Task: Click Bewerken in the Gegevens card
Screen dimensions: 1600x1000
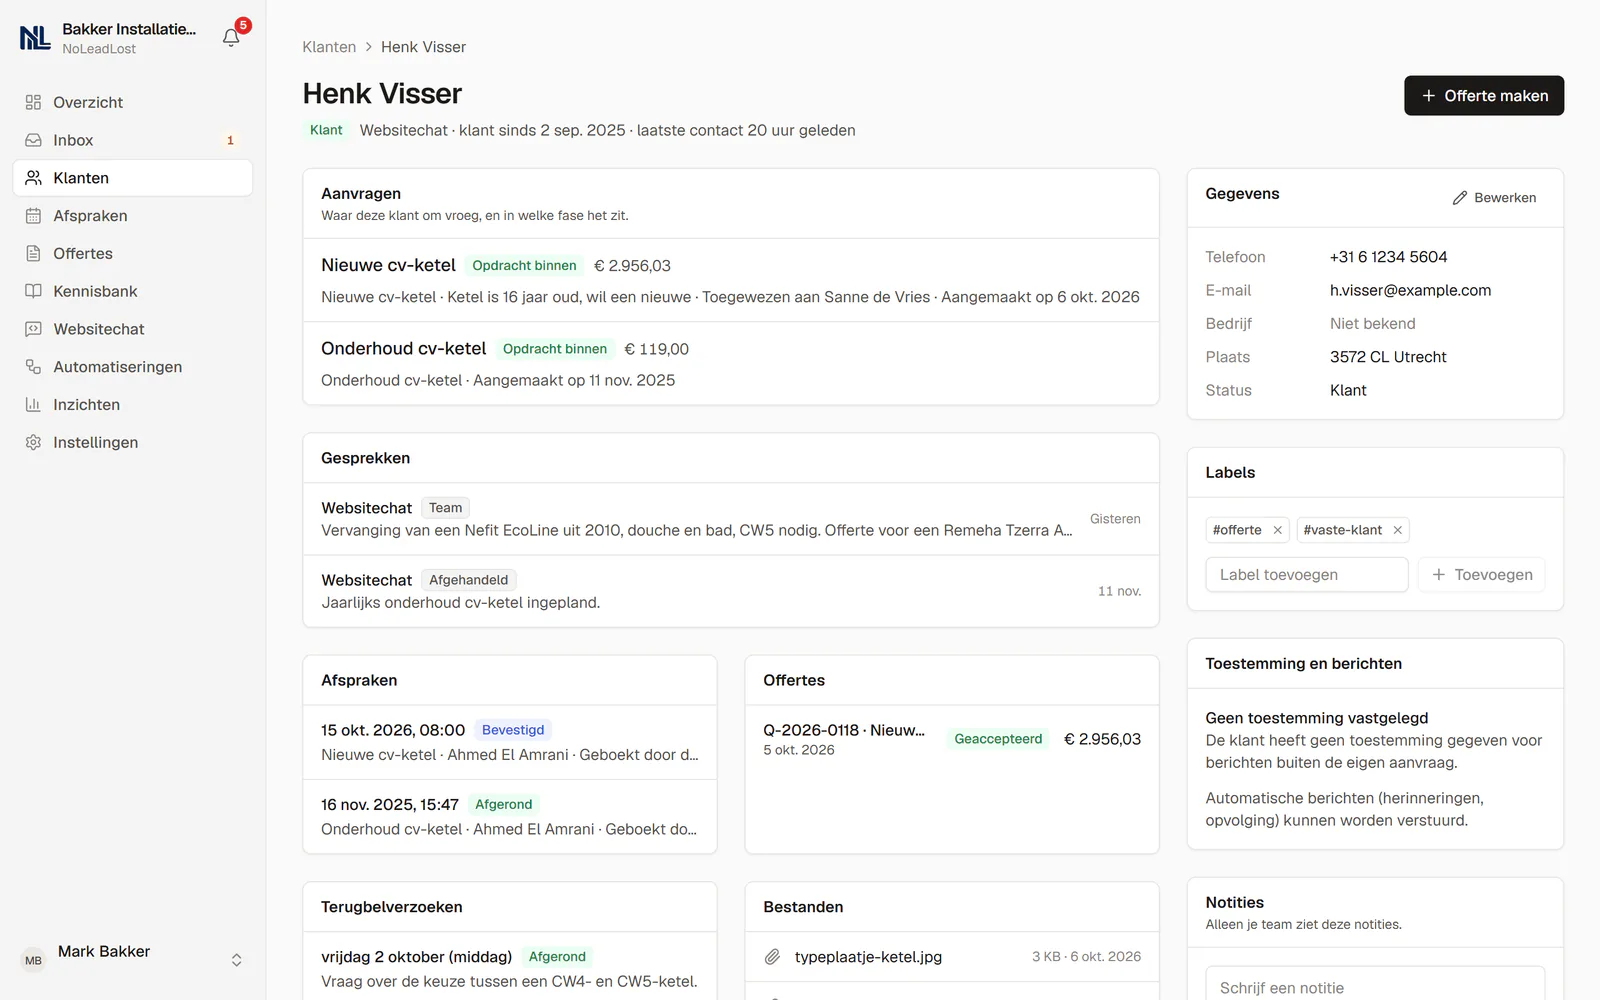Action: (x=1494, y=198)
